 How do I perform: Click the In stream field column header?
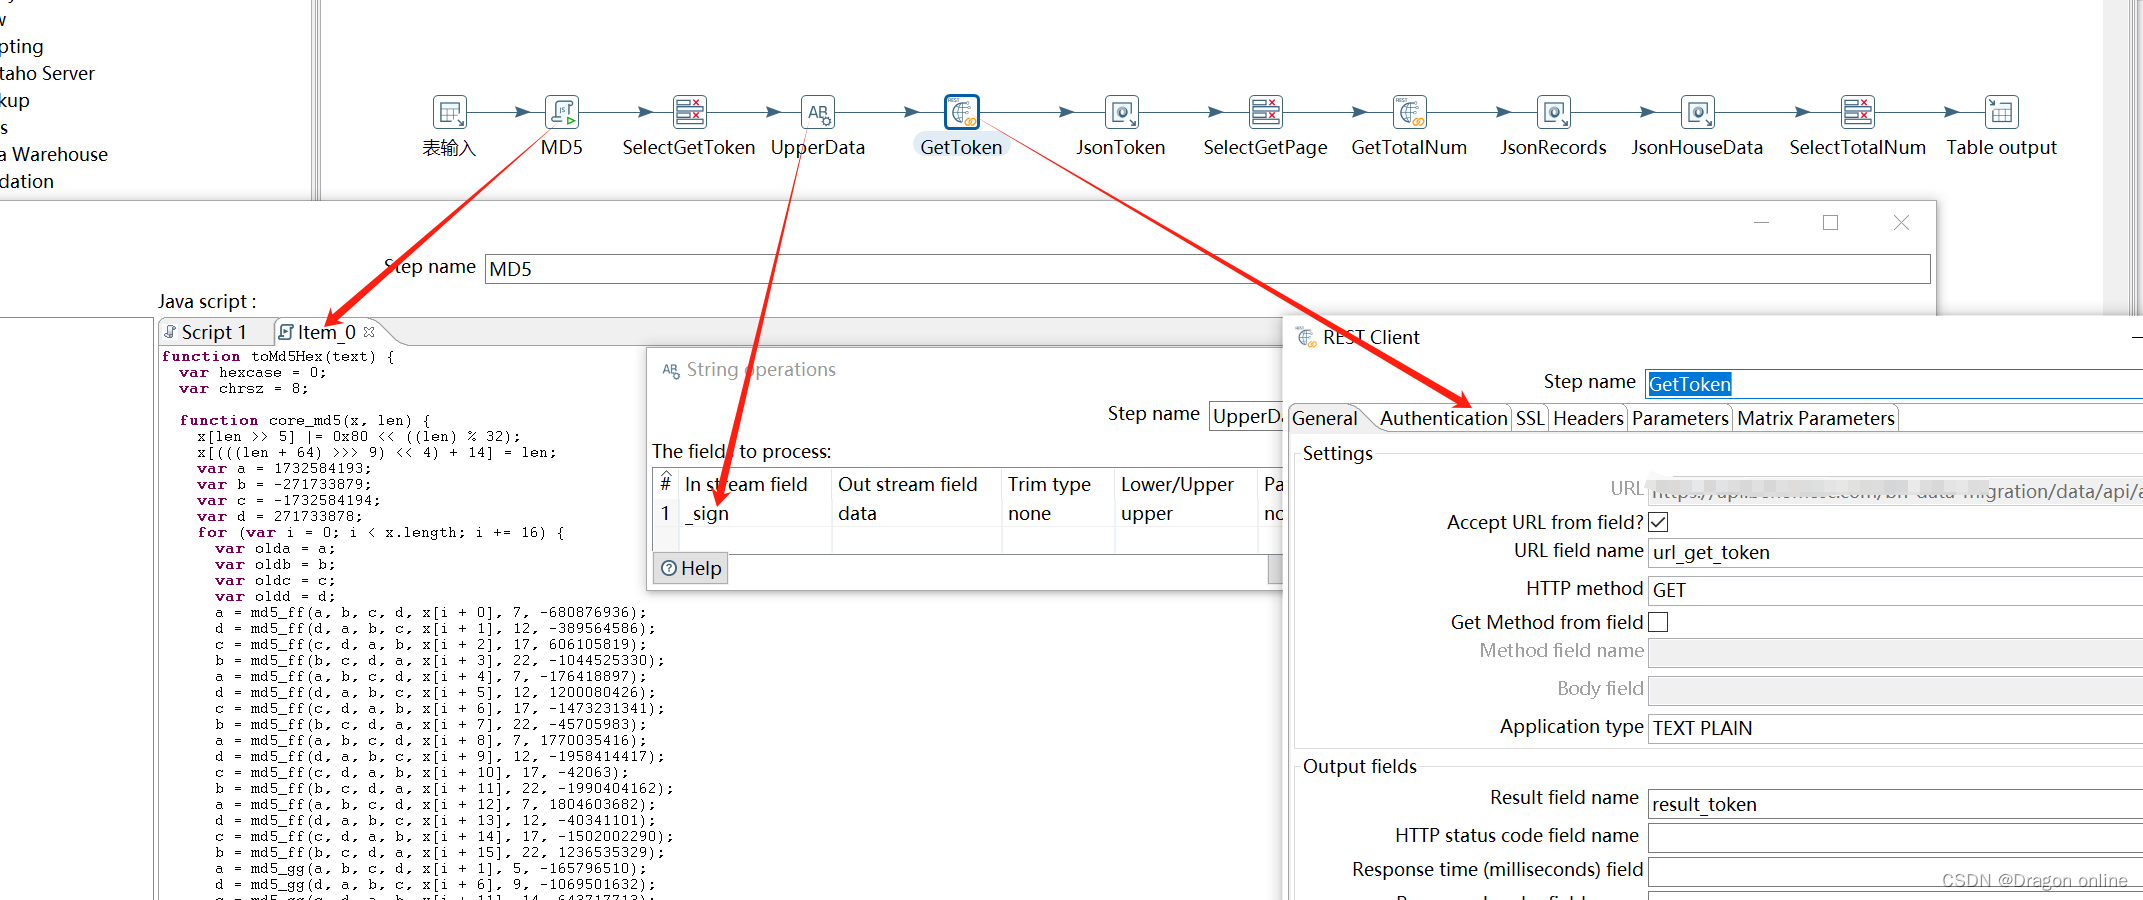click(755, 484)
